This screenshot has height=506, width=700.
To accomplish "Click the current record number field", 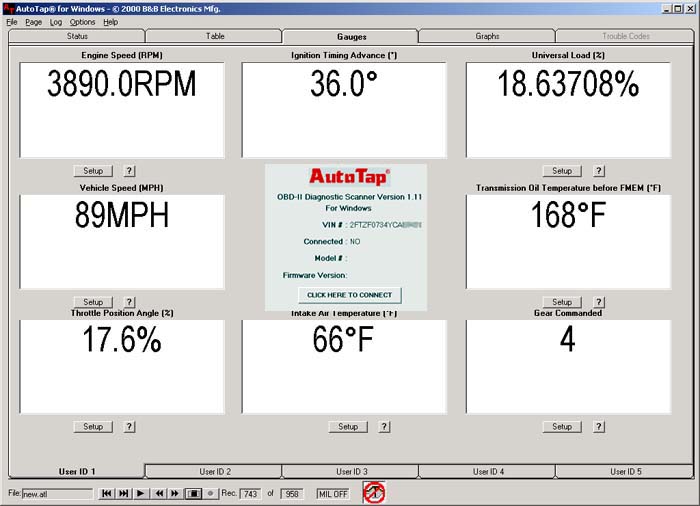I will pos(250,493).
